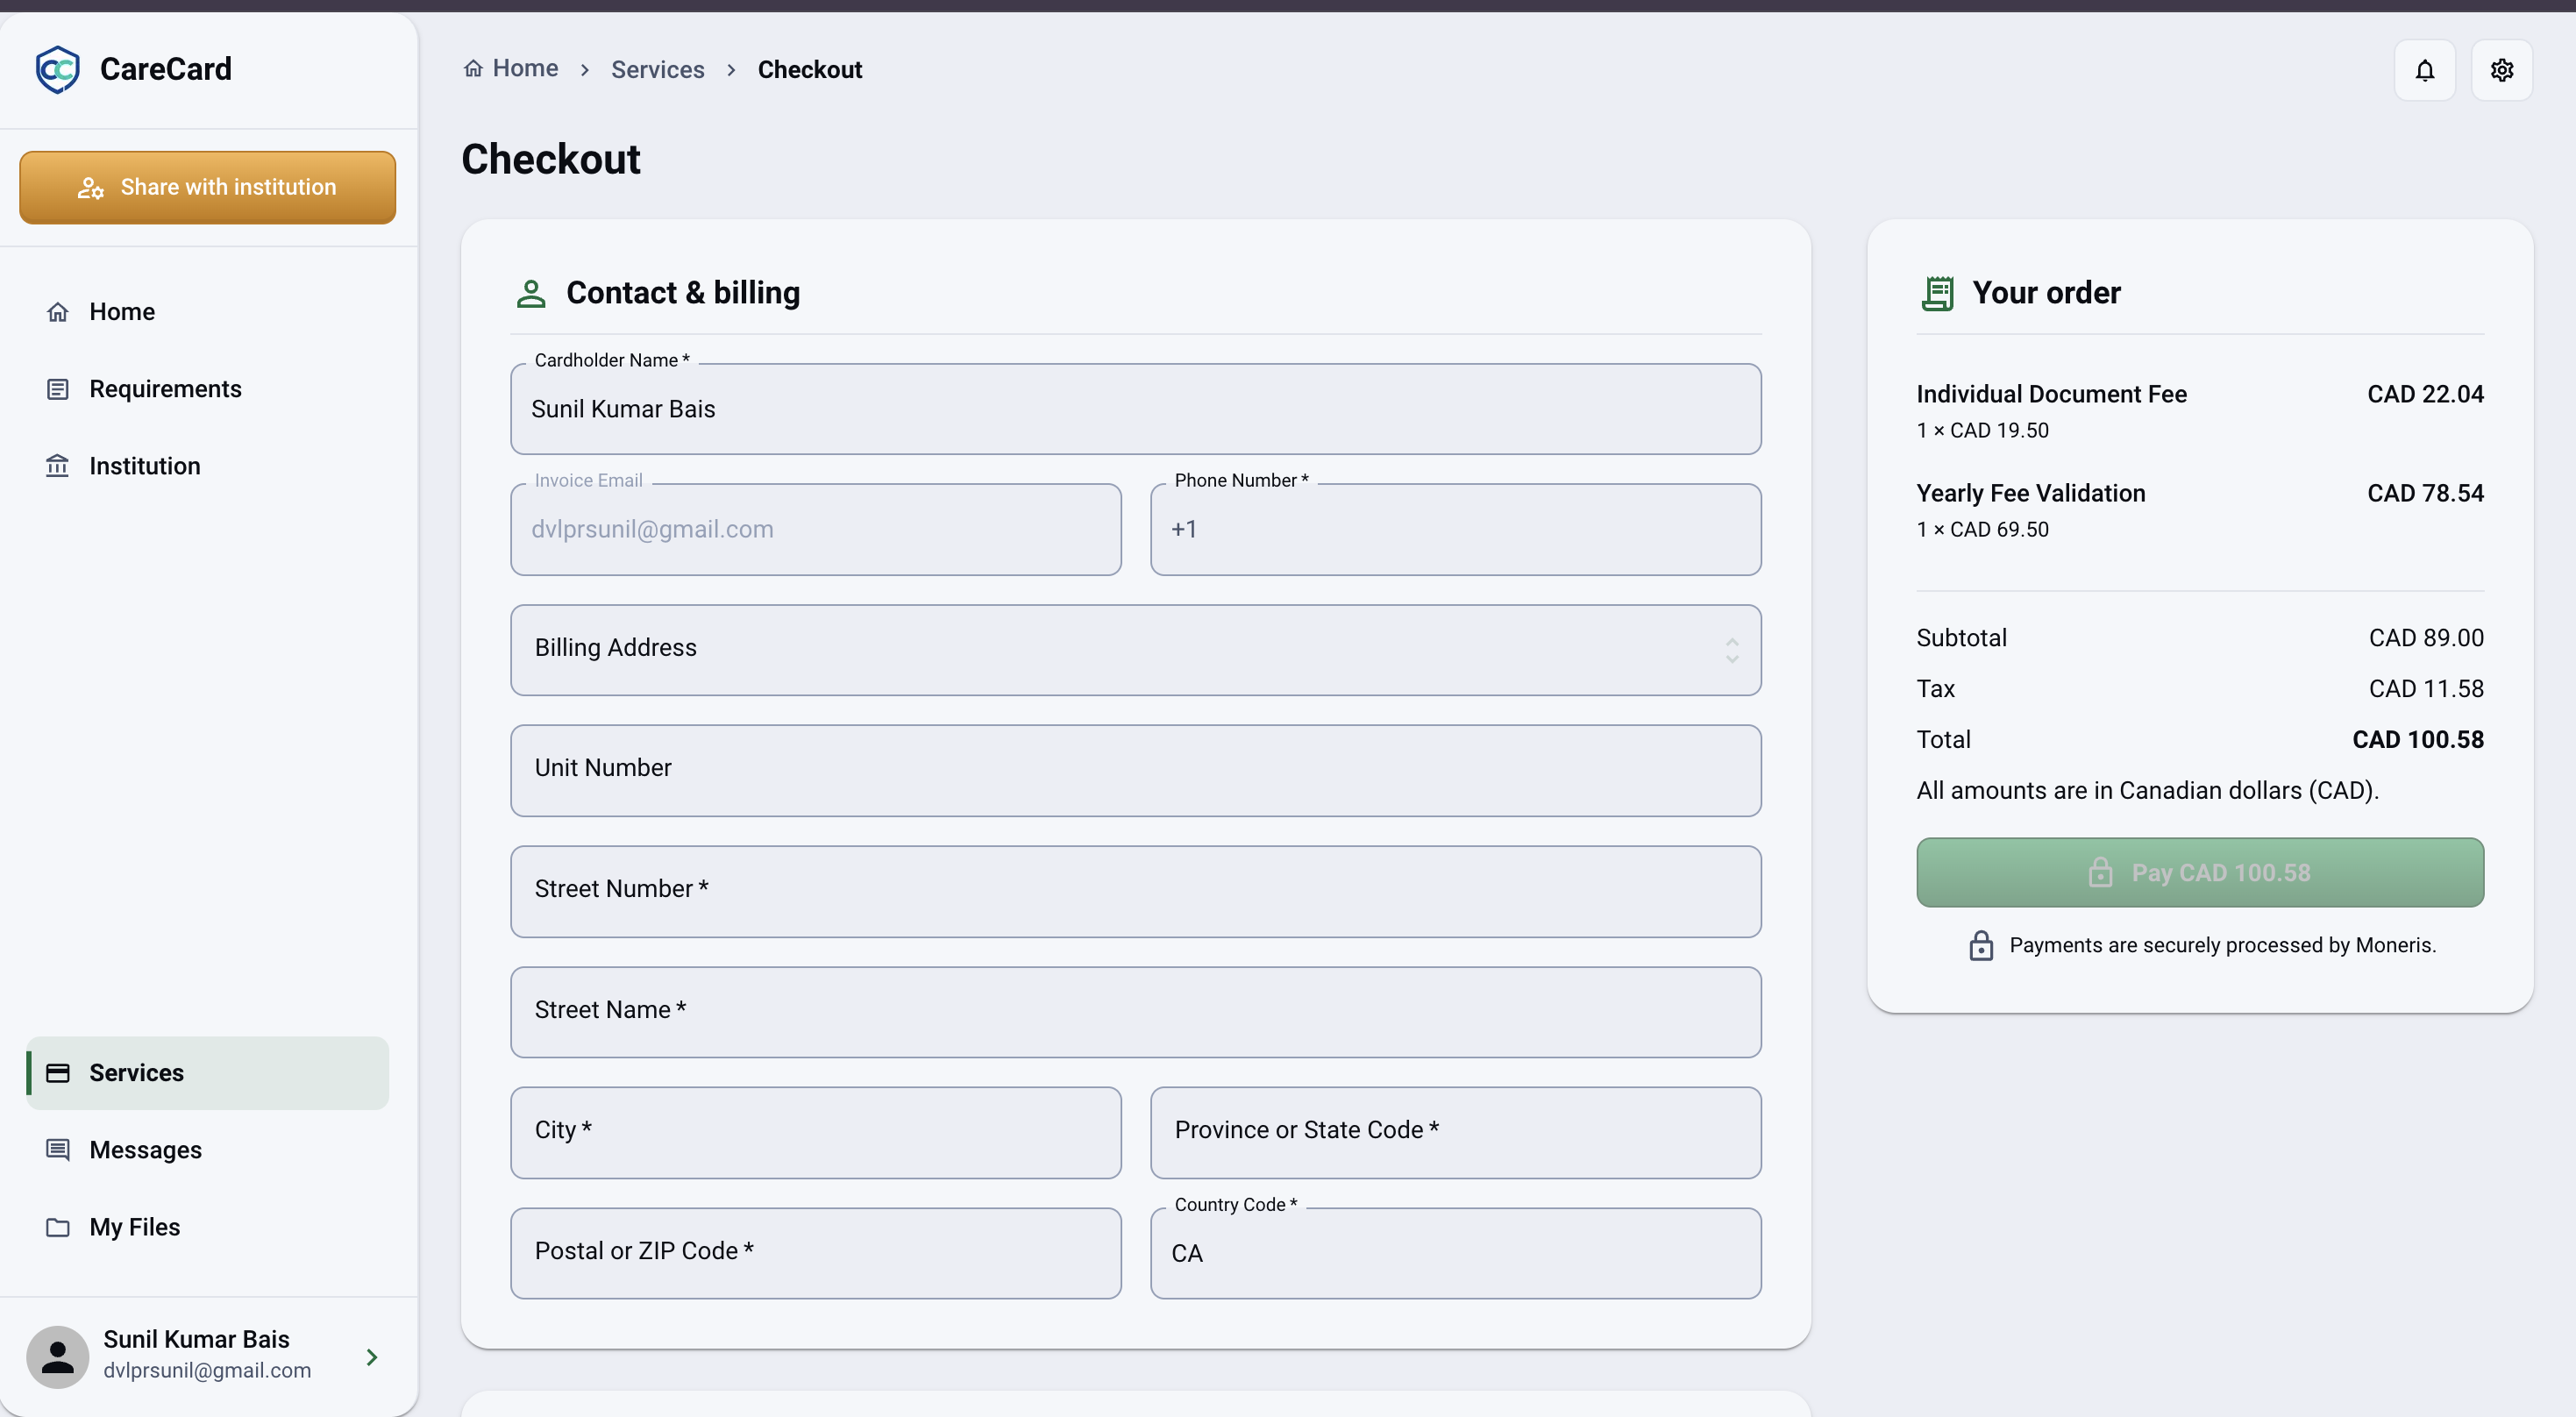The width and height of the screenshot is (2576, 1417).
Task: Focus the Phone Number field
Action: click(1455, 530)
